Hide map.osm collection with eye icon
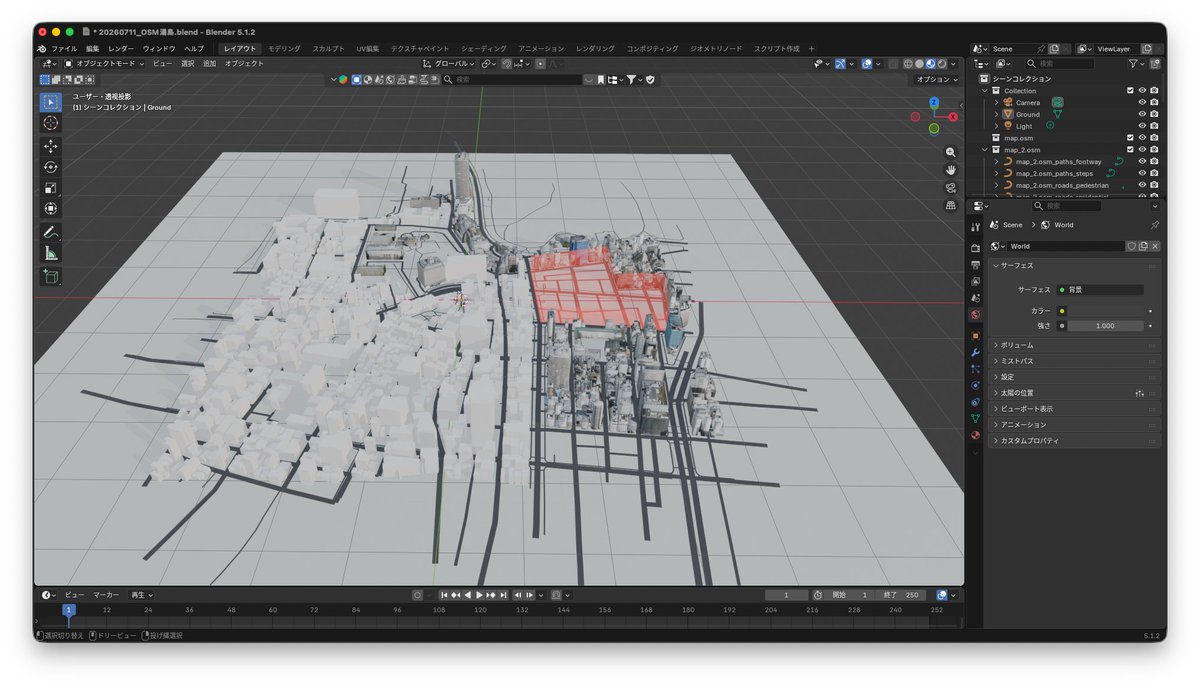Screen dimensions: 1200x686 (1142, 138)
